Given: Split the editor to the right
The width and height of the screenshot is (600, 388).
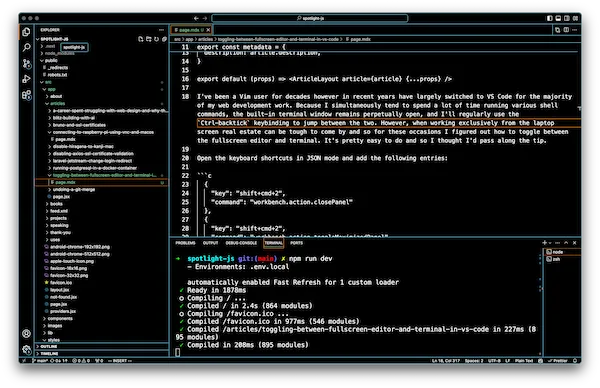Looking at the screenshot, I should pyautogui.click(x=566, y=30).
